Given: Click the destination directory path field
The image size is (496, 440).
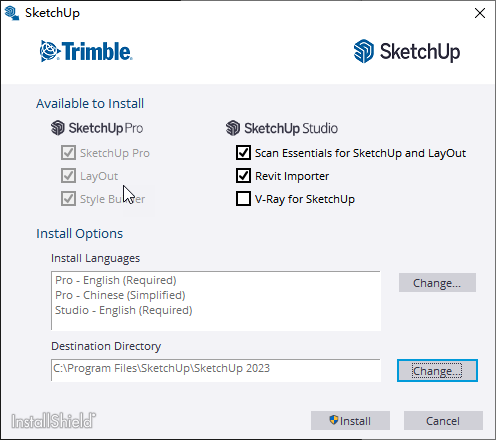Looking at the screenshot, I should coord(216,370).
